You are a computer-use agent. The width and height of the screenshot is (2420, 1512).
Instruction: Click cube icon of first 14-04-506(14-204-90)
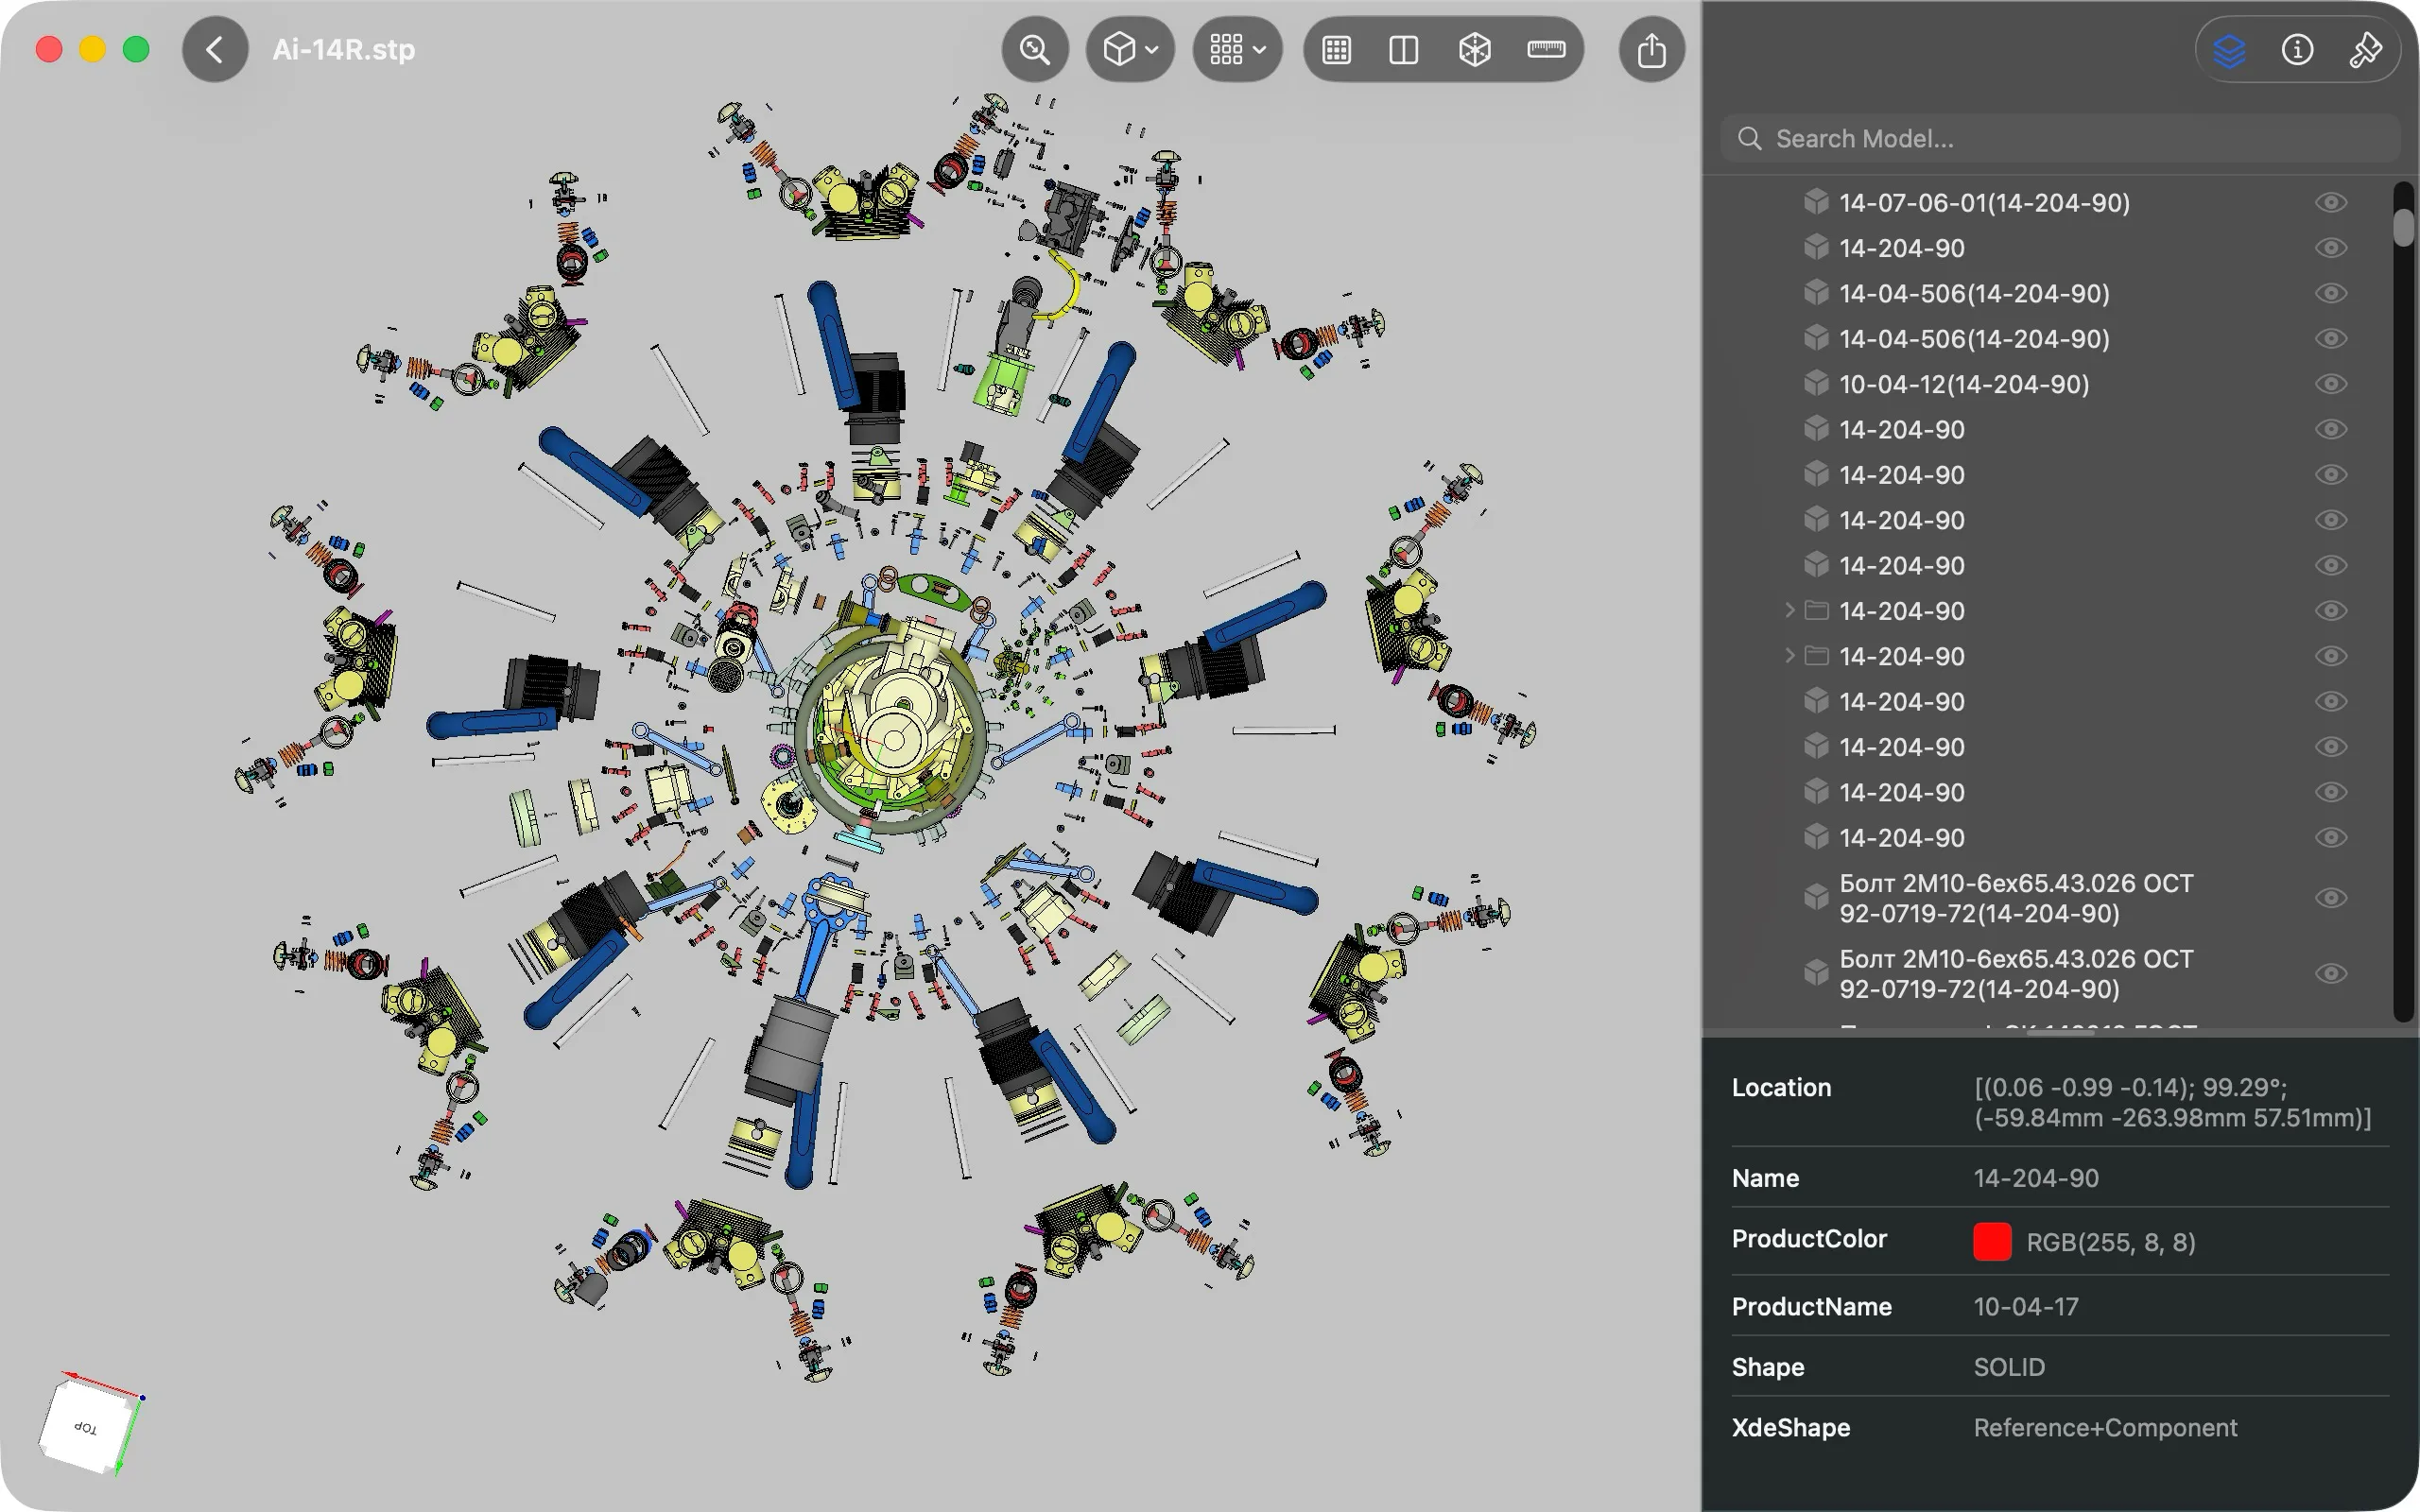coord(1816,293)
